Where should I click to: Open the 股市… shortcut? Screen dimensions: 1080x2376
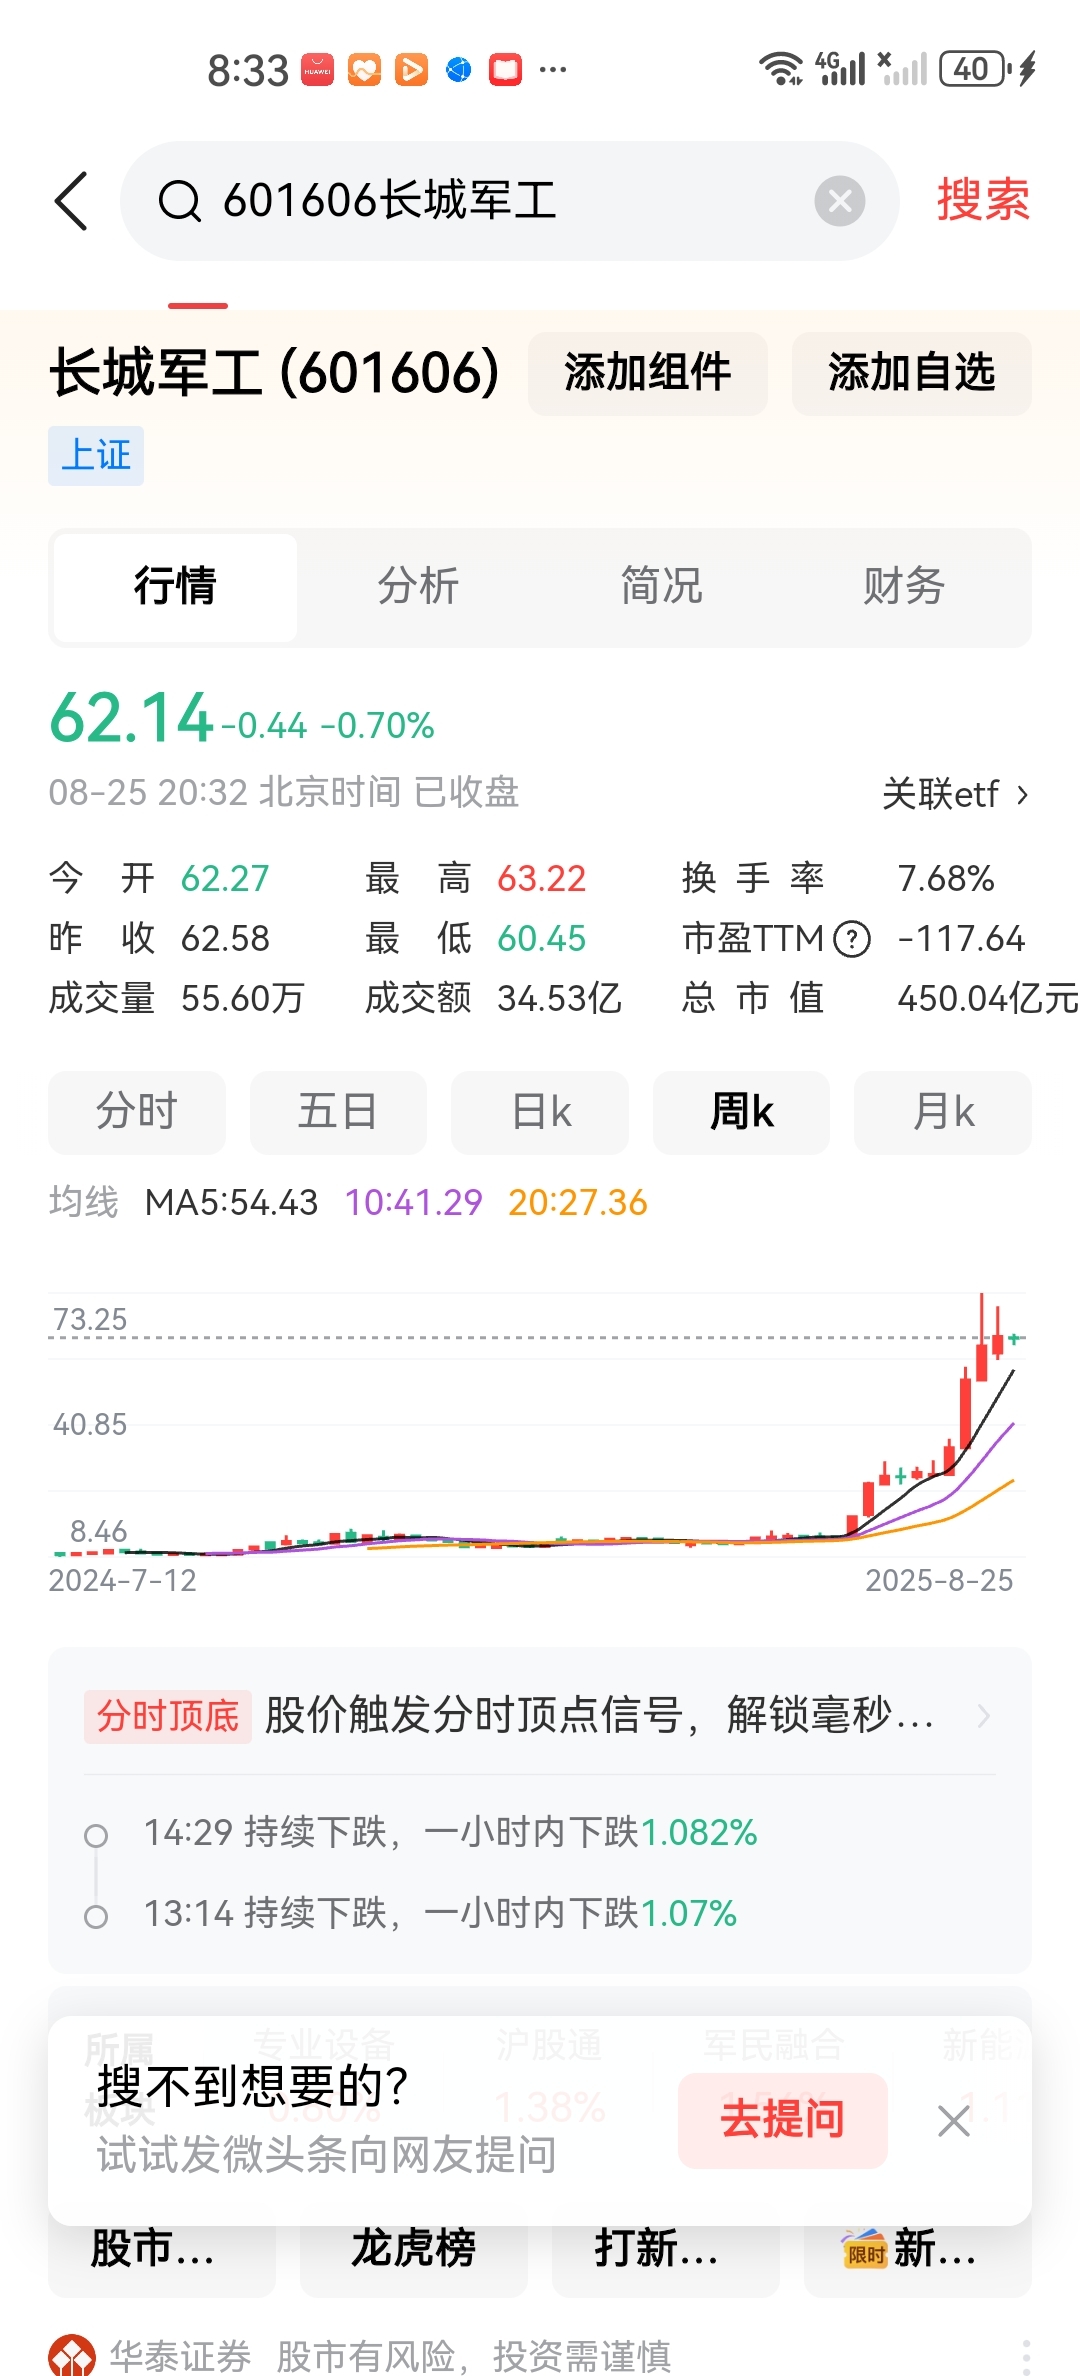(x=162, y=2248)
